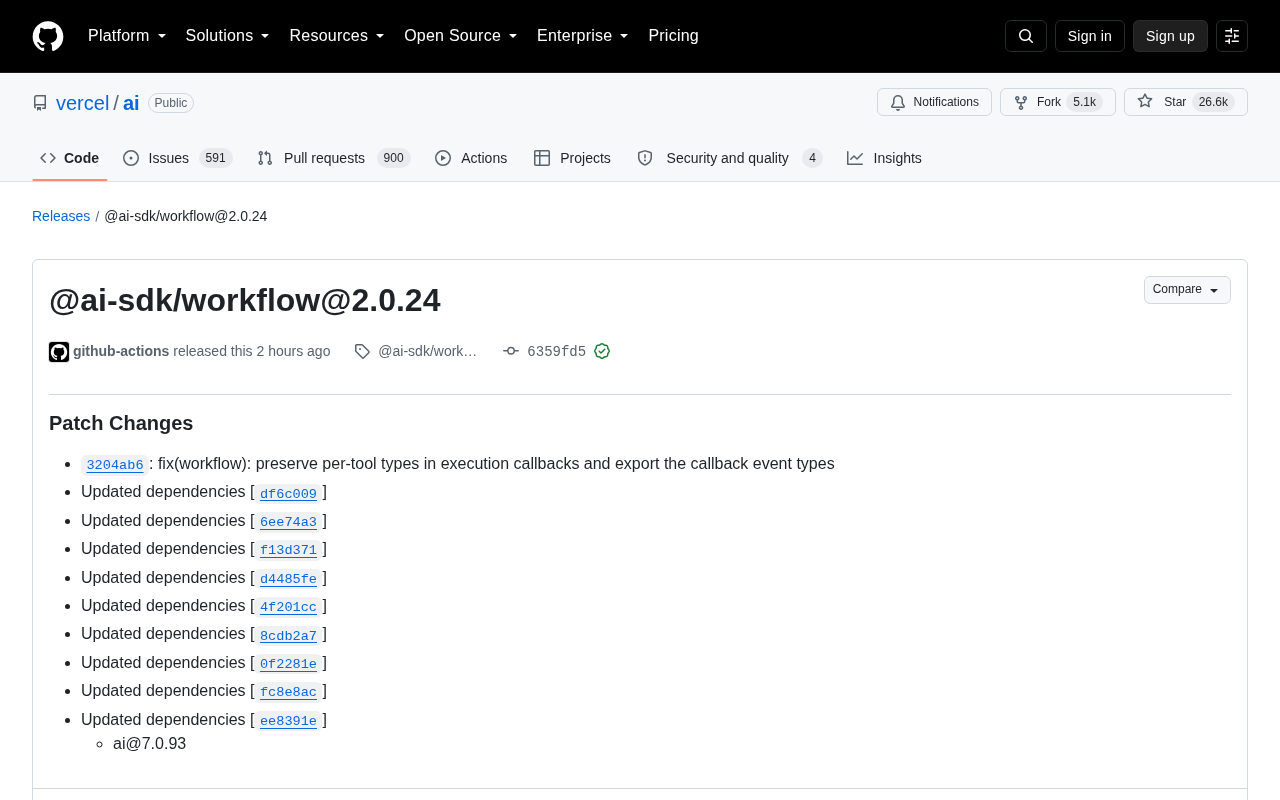
Task: Expand the Enterprise menu
Action: (x=582, y=36)
